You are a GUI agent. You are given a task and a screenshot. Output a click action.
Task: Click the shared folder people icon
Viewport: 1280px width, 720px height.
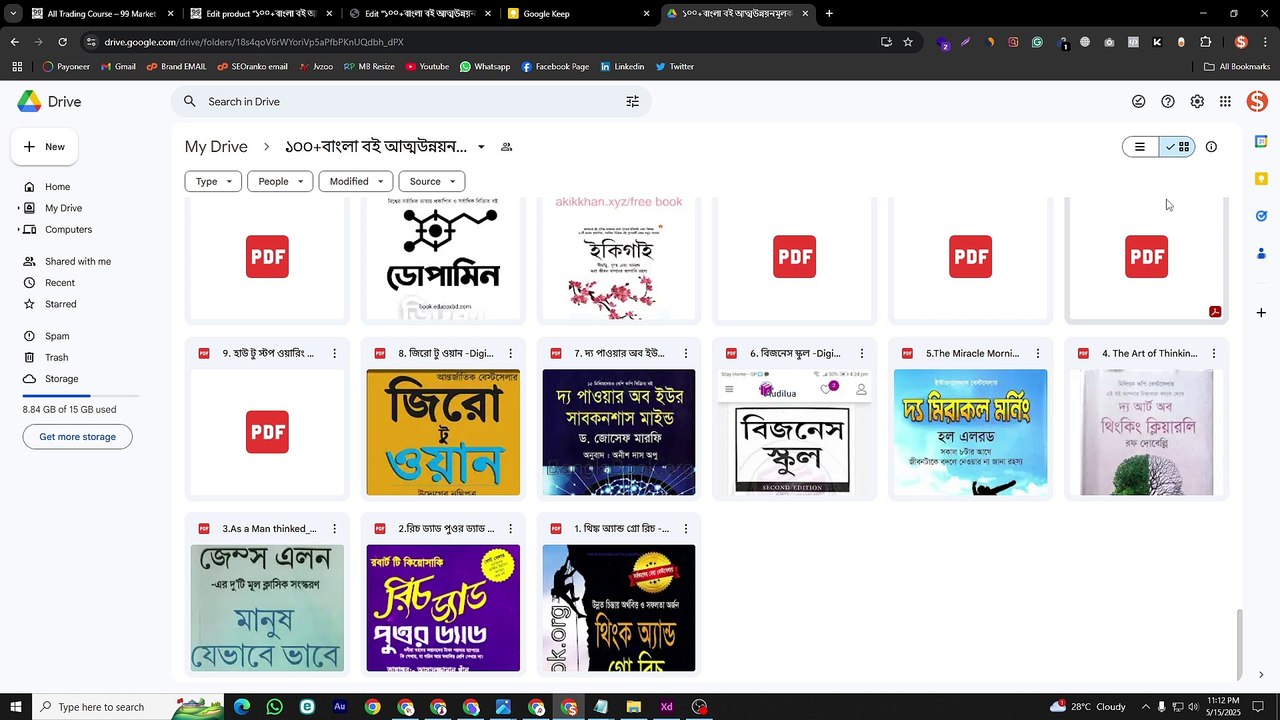coord(506,147)
